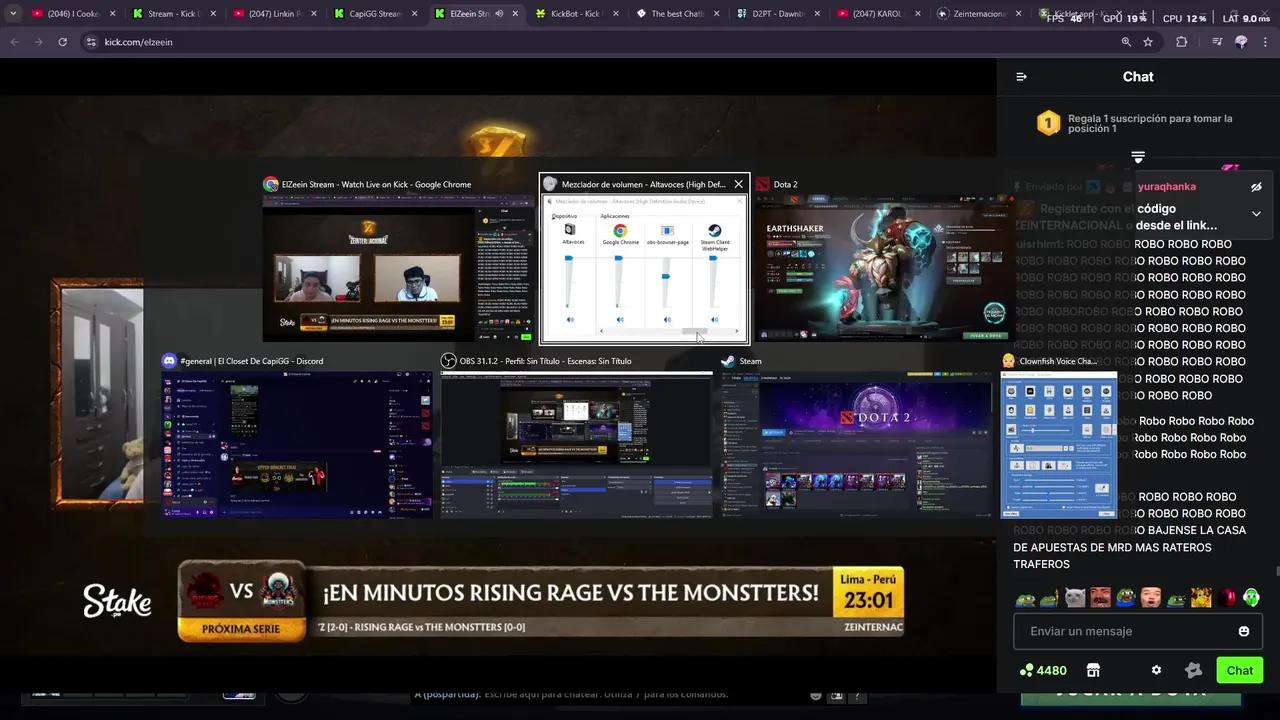Click the Google Chrome volume slider in the mixer

(619, 282)
